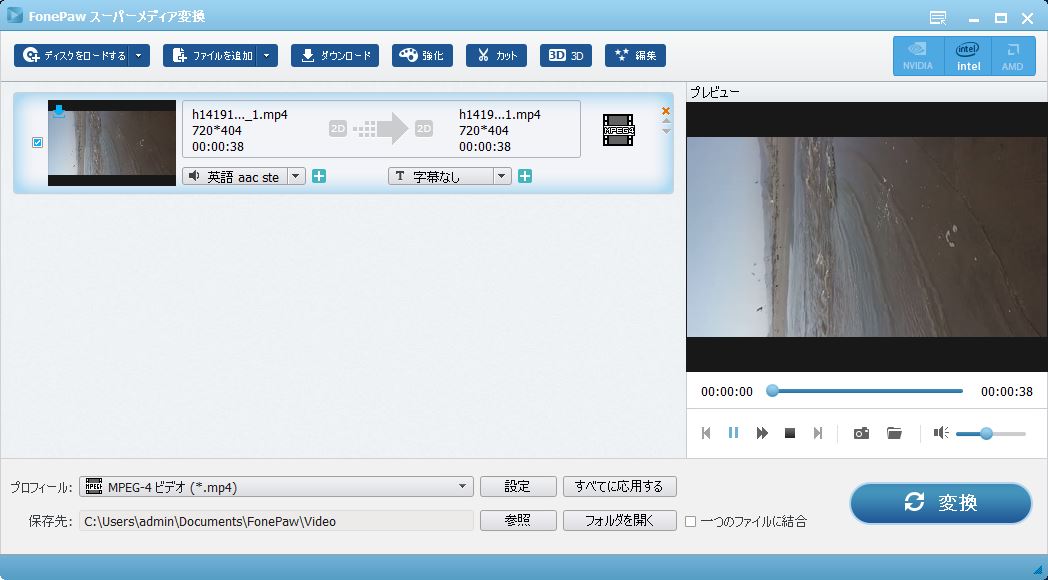This screenshot has height=580, width=1048.
Task: Toggle AMD hardware acceleration
Action: (x=1013, y=56)
